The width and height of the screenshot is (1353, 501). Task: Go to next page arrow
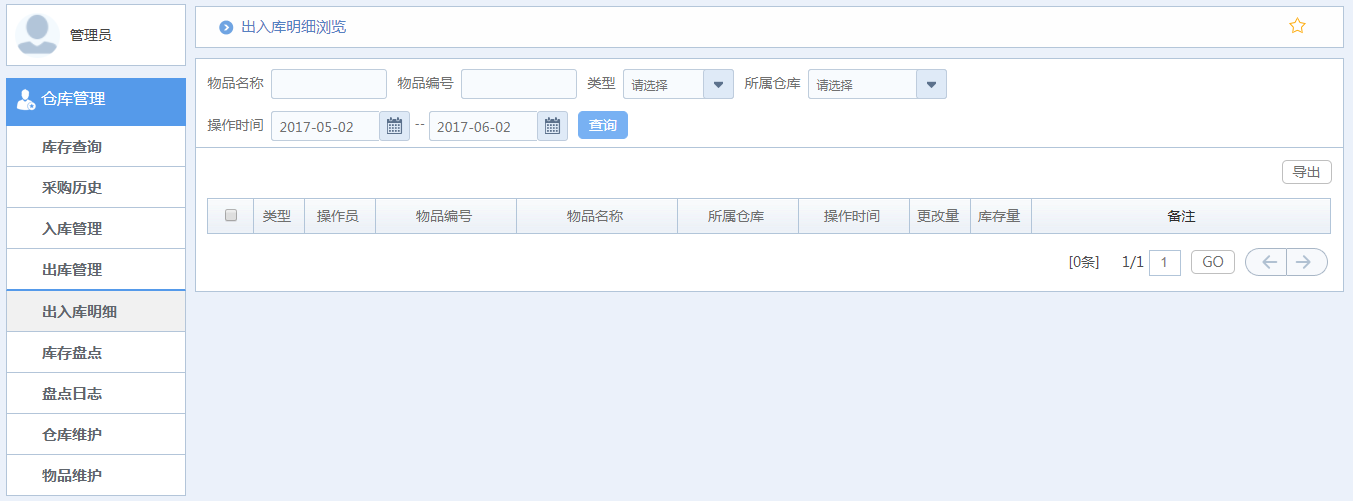tap(1305, 262)
